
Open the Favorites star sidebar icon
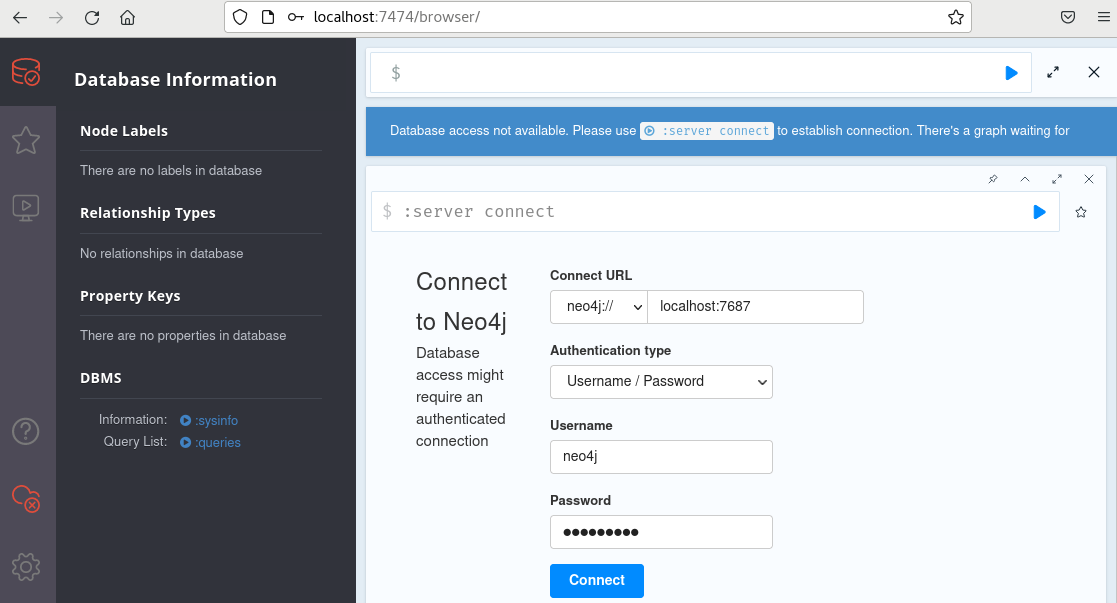point(26,140)
